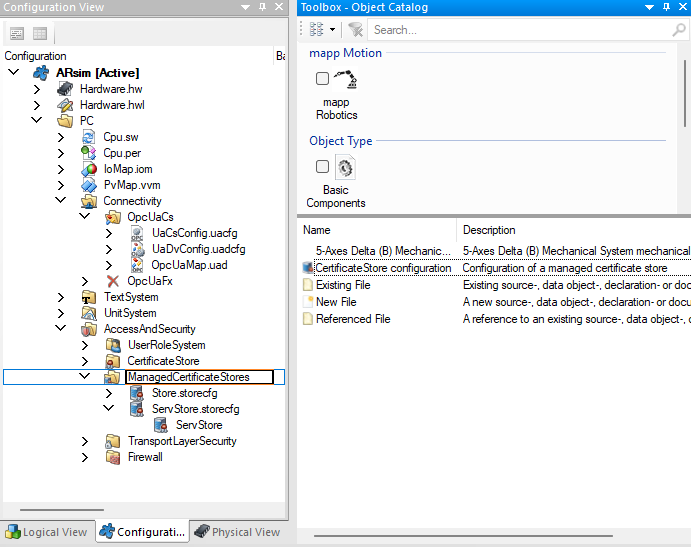
Task: Click the ARsim configuration icon
Action: pyautogui.click(x=41, y=73)
